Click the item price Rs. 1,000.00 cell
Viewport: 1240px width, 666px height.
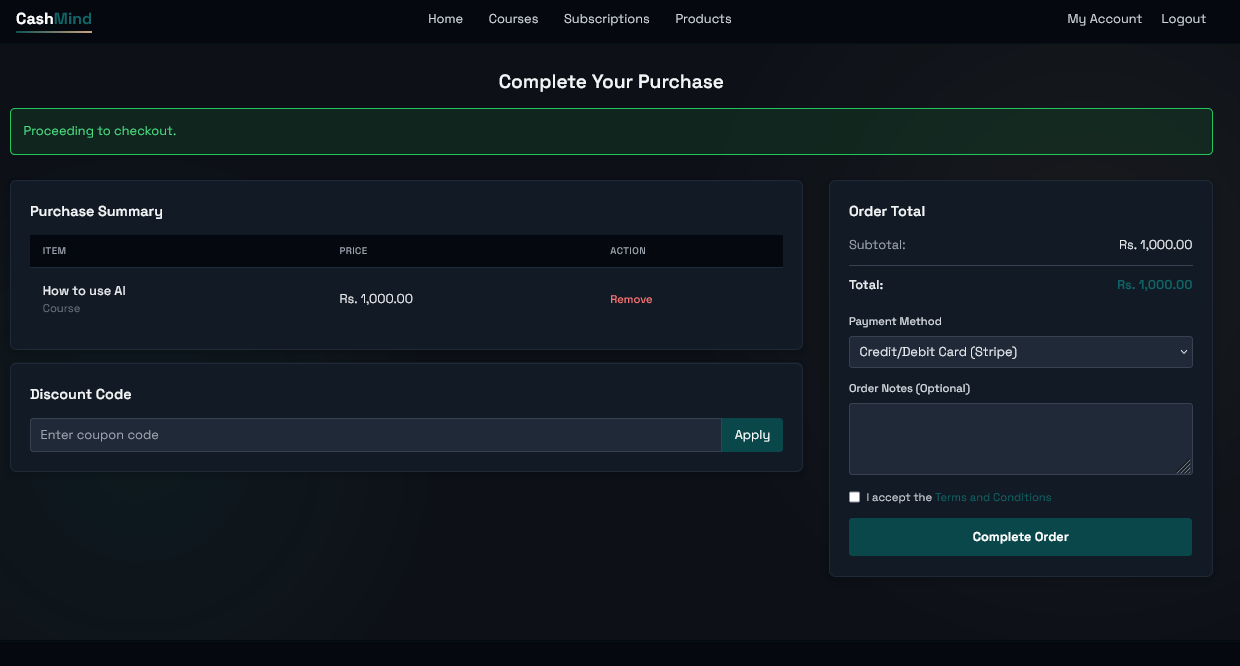pos(376,299)
